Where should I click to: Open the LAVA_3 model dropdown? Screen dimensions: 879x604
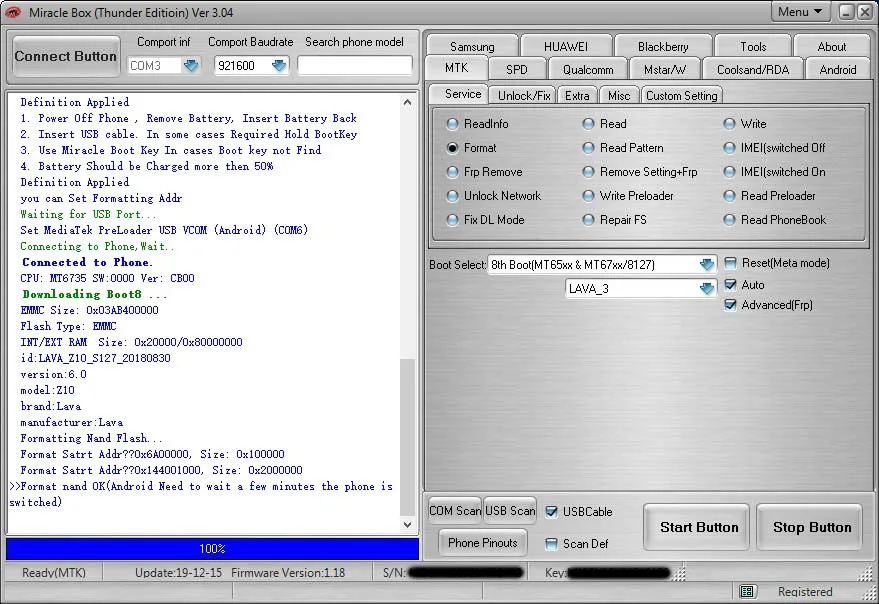coord(707,289)
